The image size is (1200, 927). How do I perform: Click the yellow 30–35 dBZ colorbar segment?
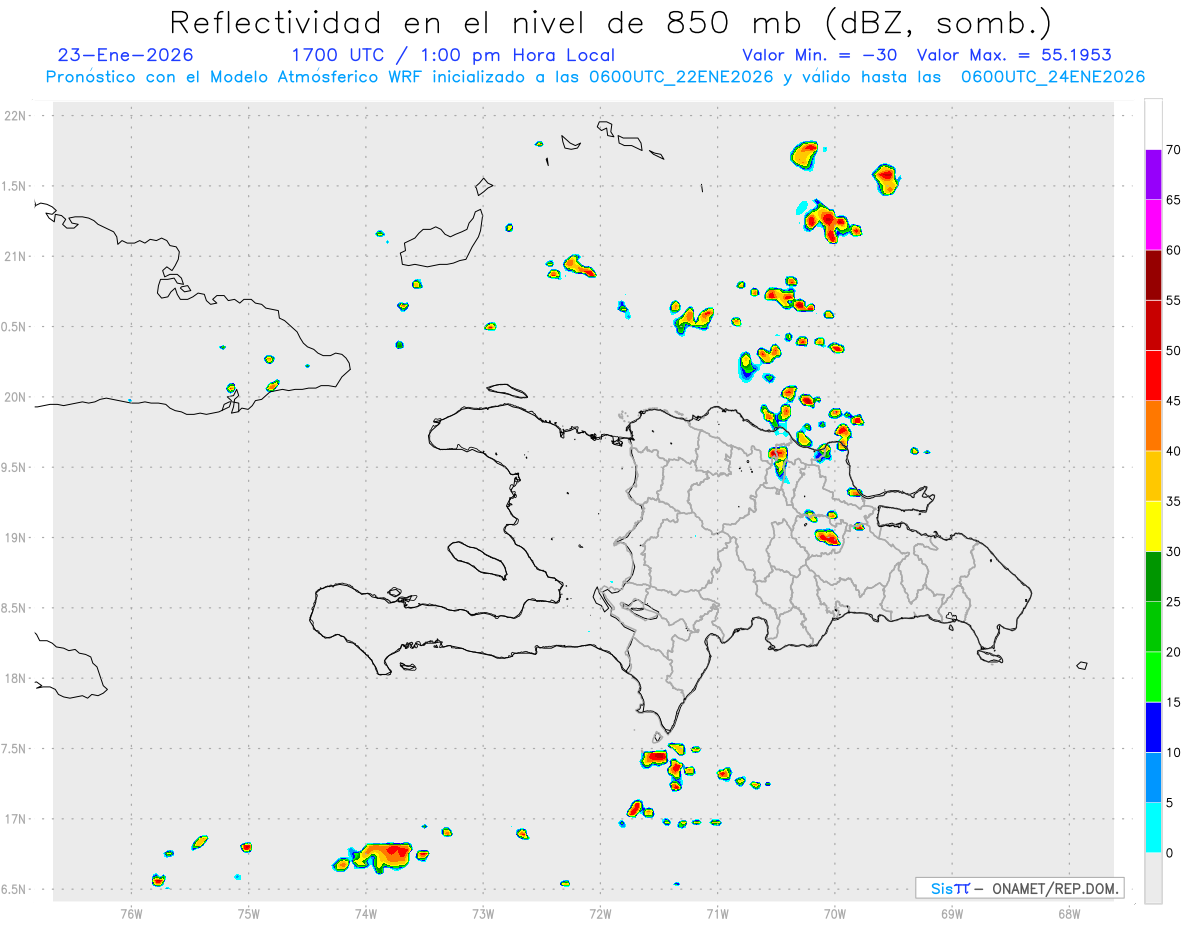(x=1153, y=526)
